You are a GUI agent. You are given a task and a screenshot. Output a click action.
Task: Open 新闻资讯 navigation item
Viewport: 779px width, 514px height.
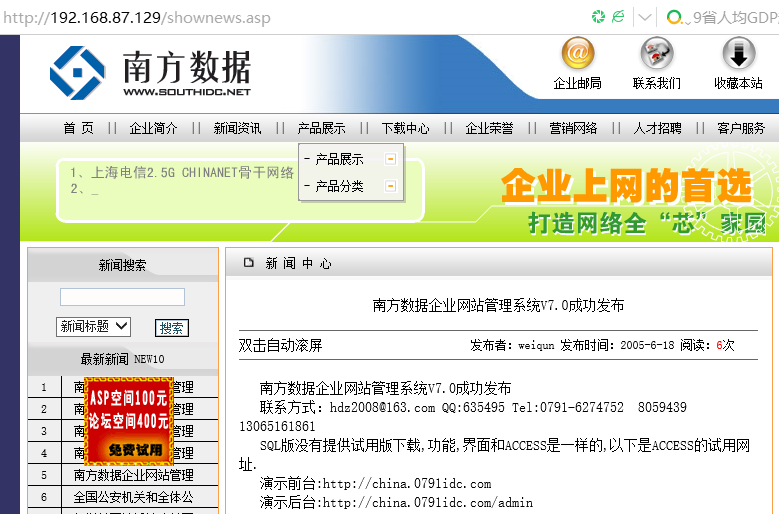click(x=237, y=128)
